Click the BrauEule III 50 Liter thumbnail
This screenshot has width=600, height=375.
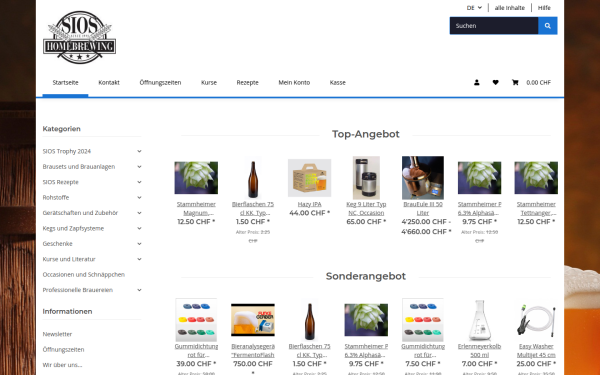[423, 178]
